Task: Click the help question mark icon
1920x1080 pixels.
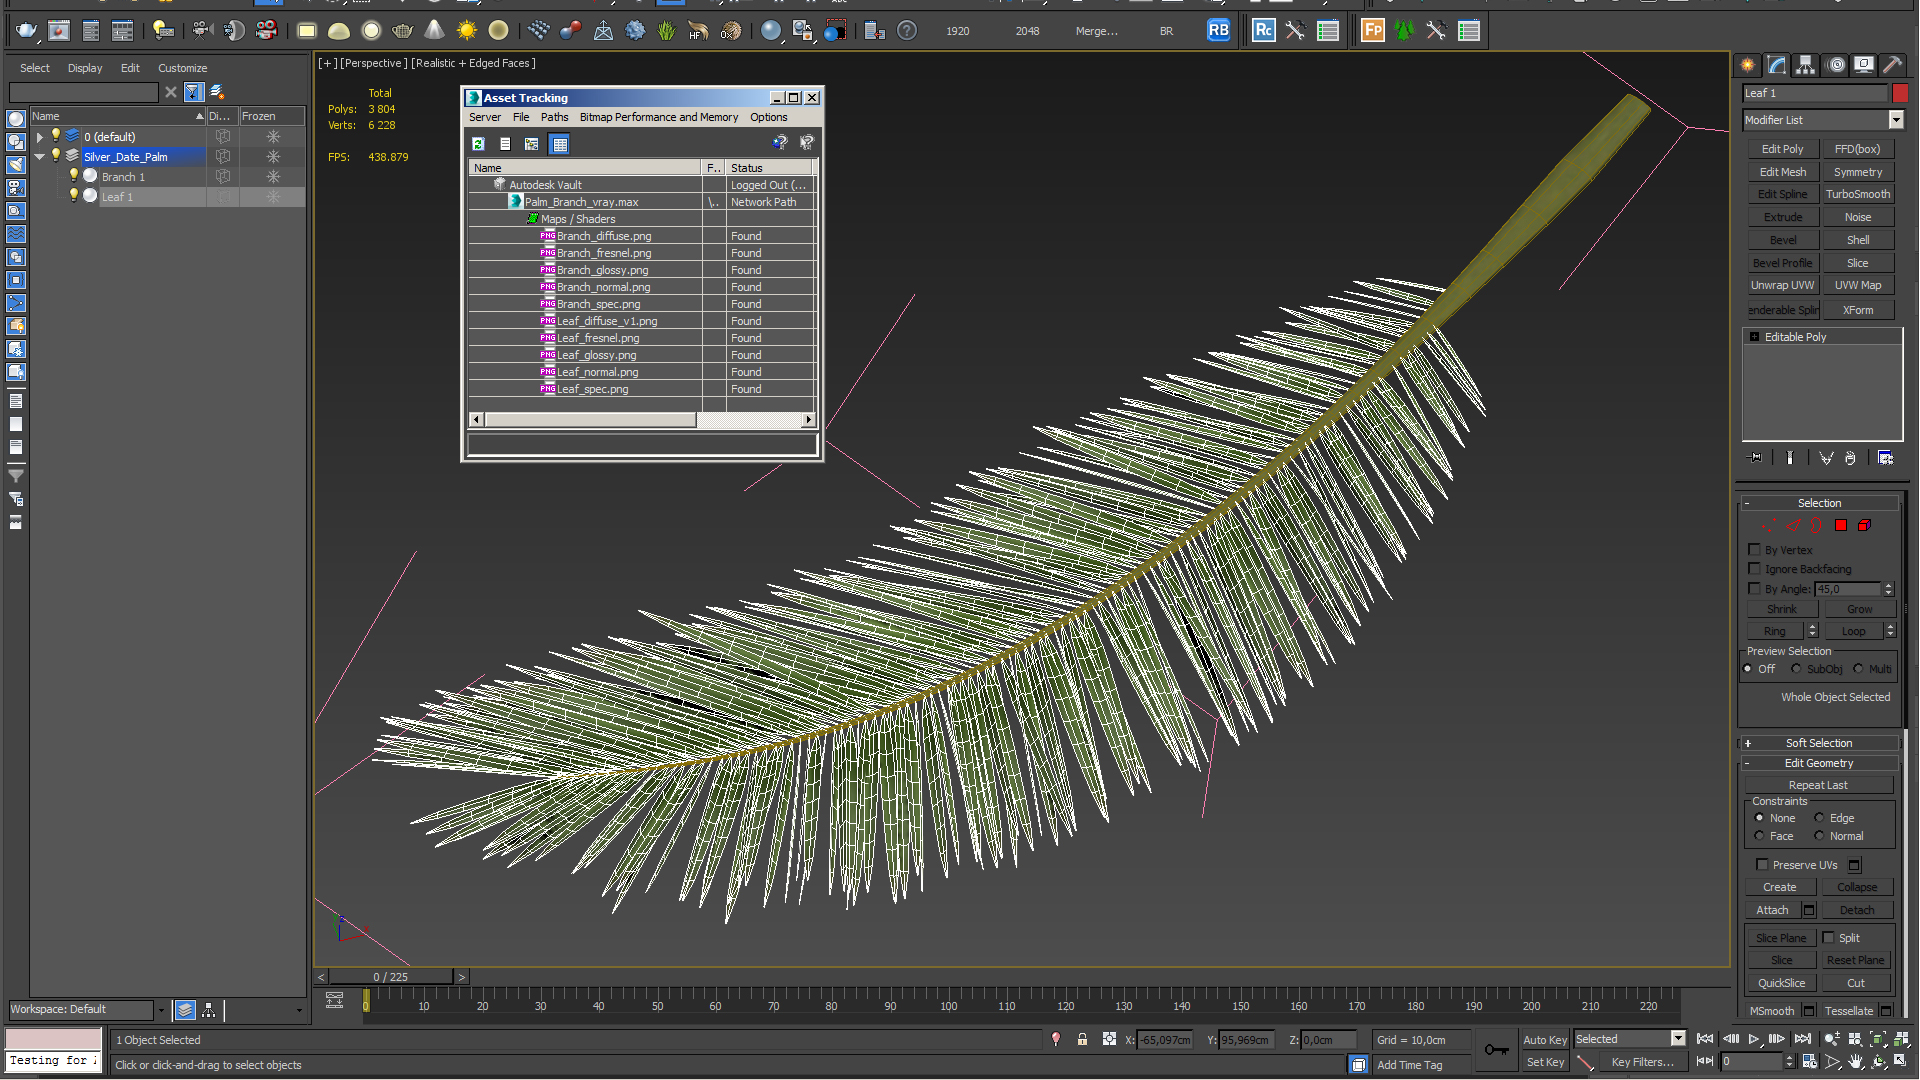Action: 907,31
